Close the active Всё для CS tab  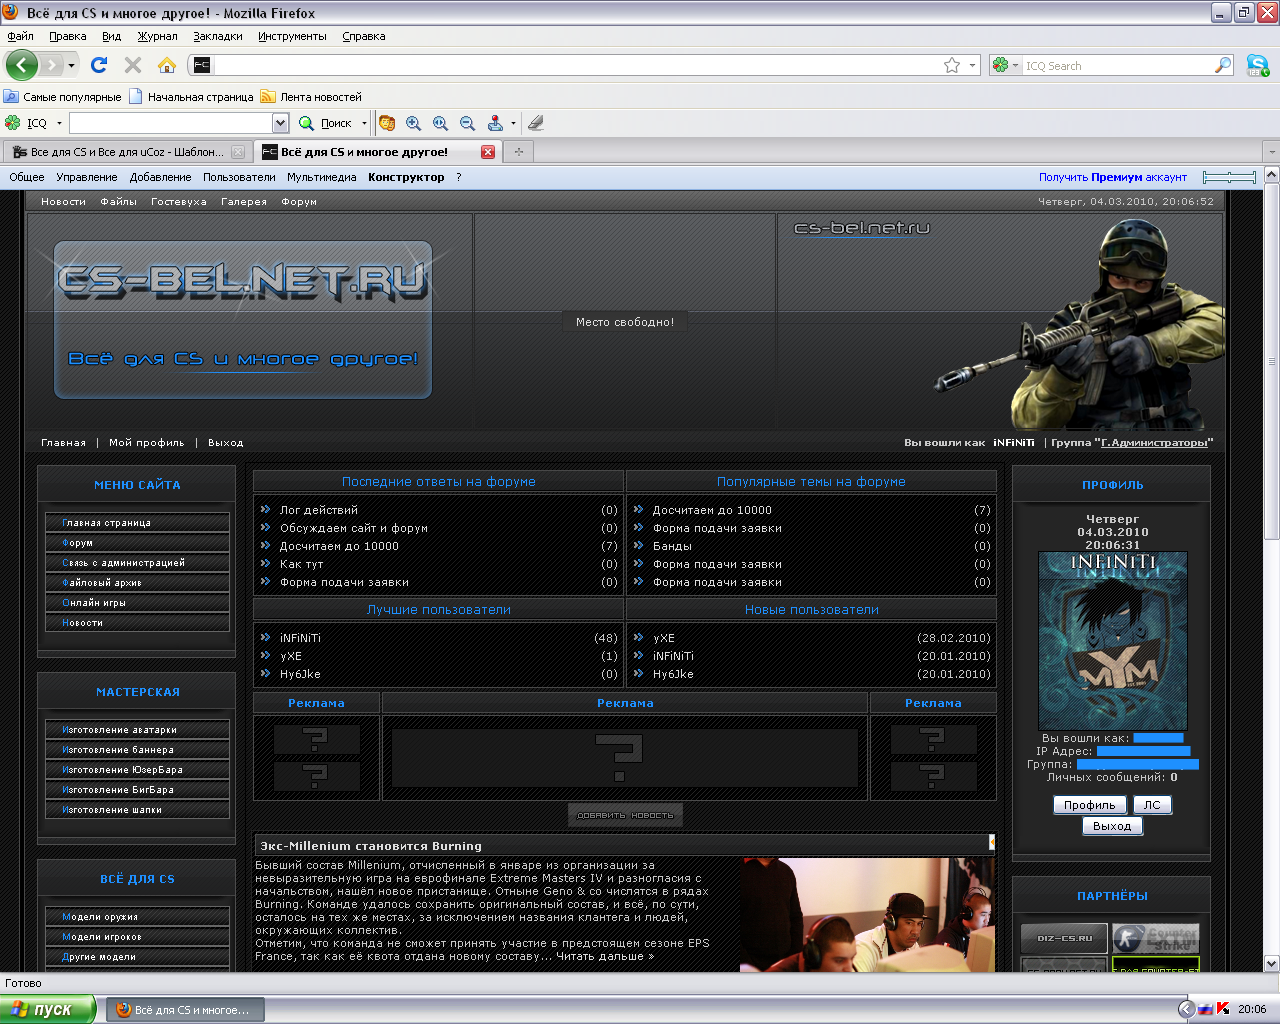(x=488, y=152)
